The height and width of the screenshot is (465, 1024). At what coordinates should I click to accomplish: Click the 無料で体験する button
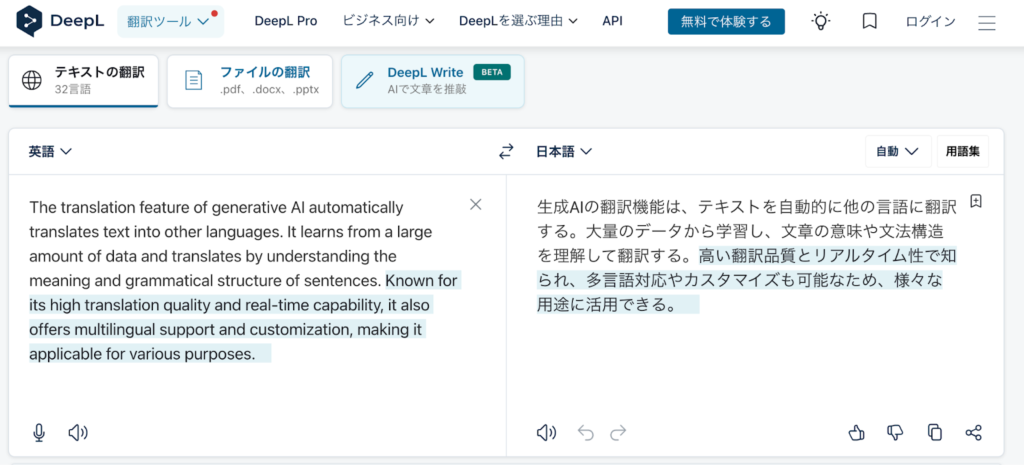point(726,21)
